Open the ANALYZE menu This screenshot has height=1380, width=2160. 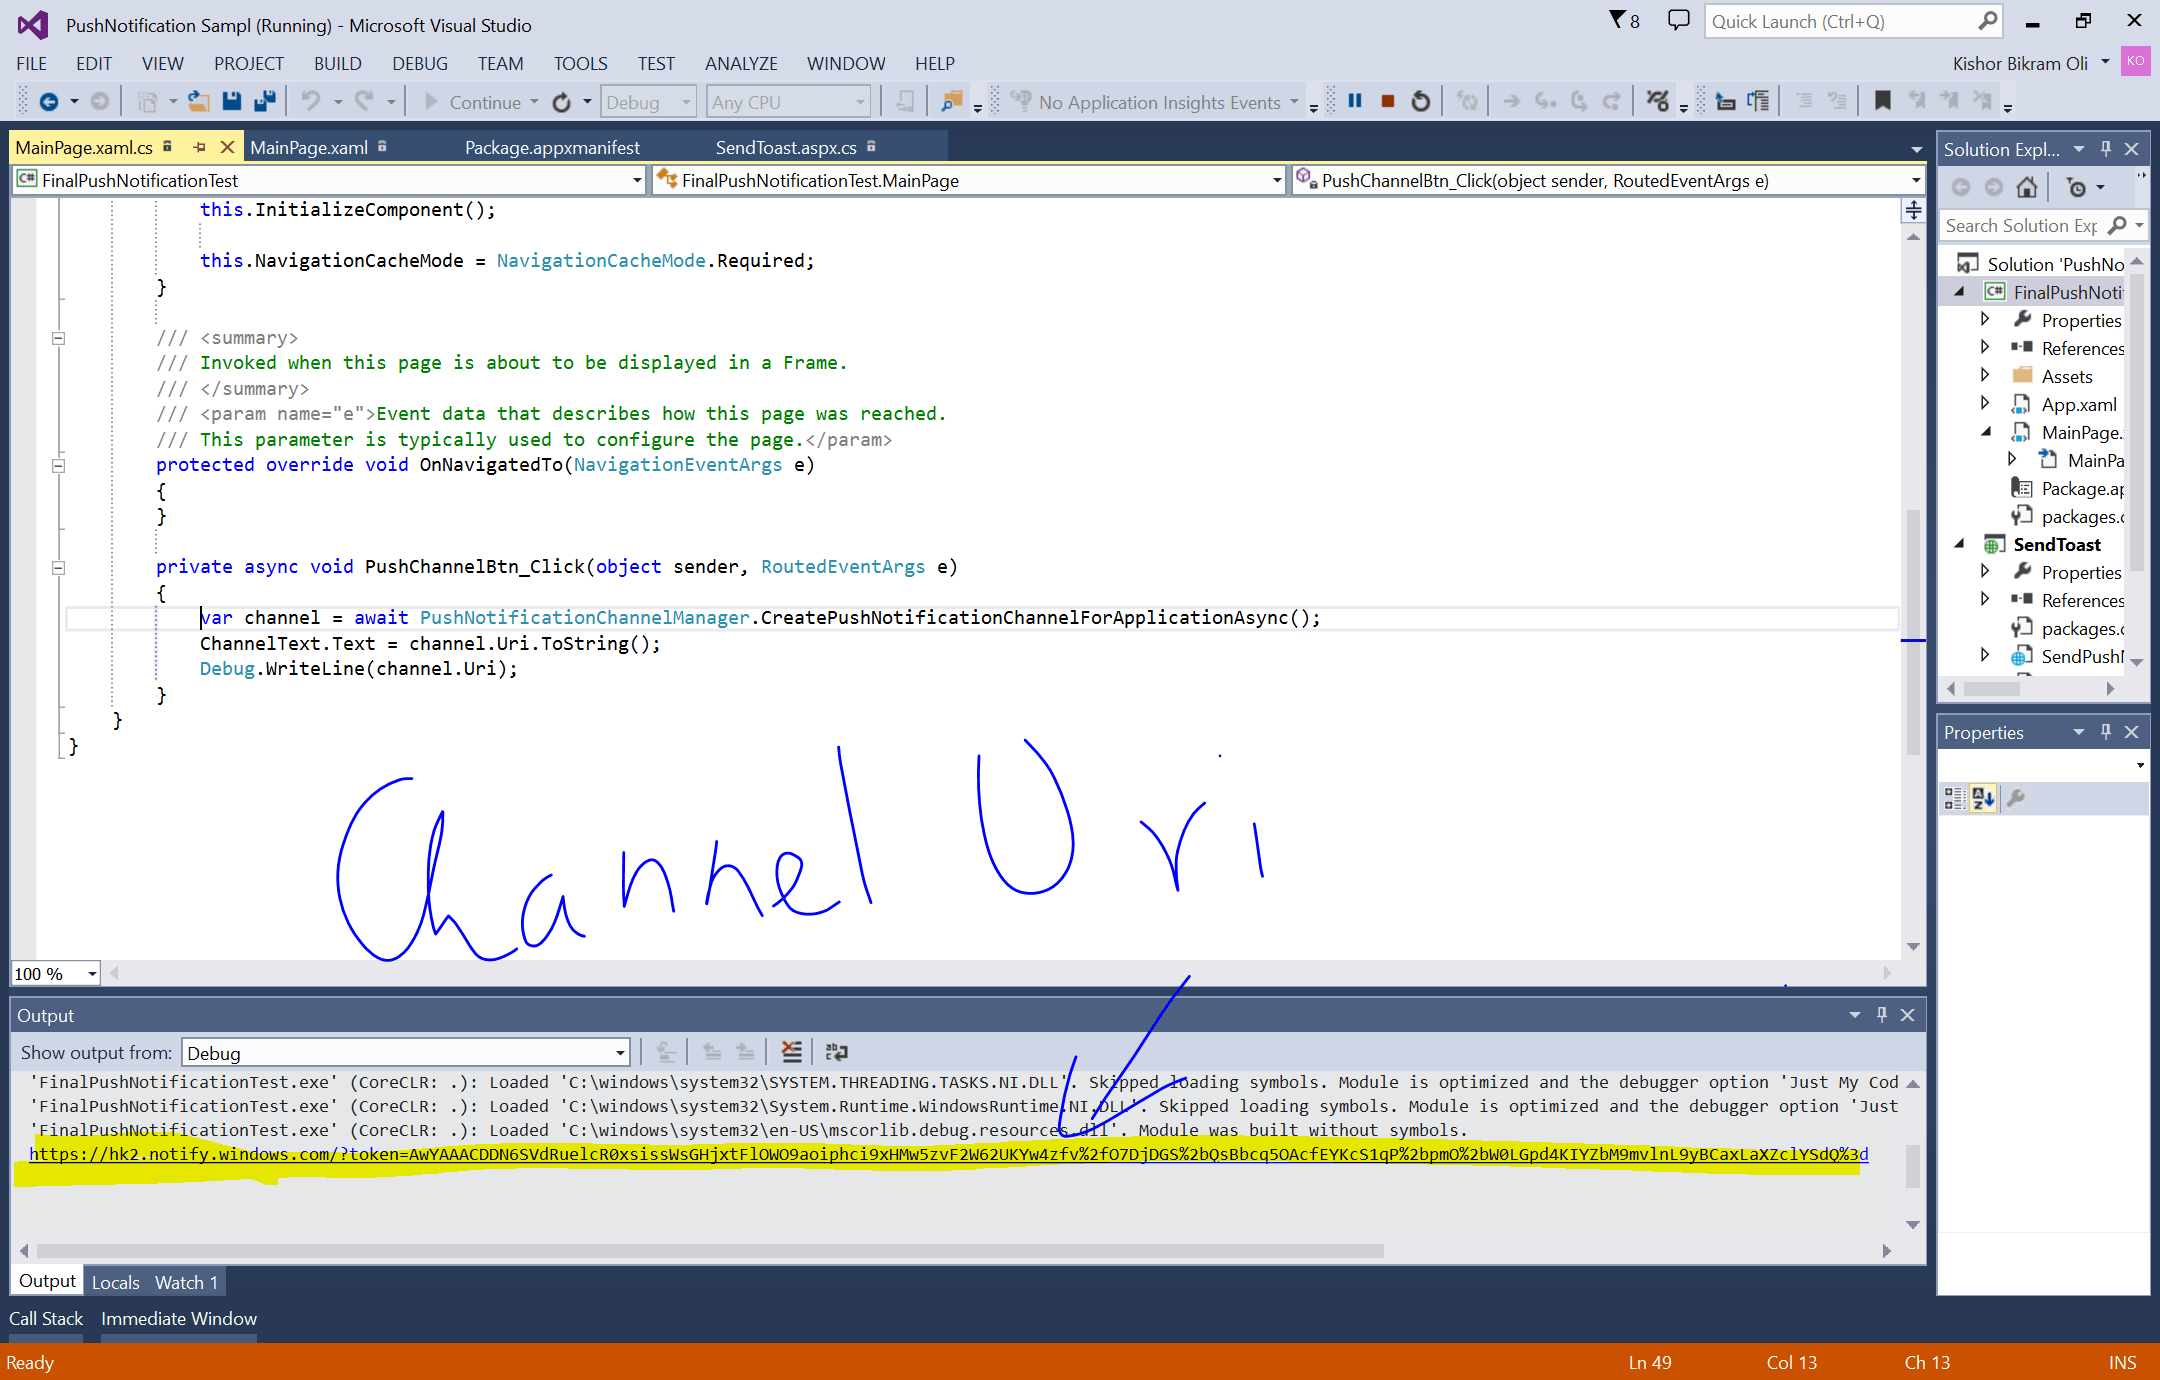(741, 64)
